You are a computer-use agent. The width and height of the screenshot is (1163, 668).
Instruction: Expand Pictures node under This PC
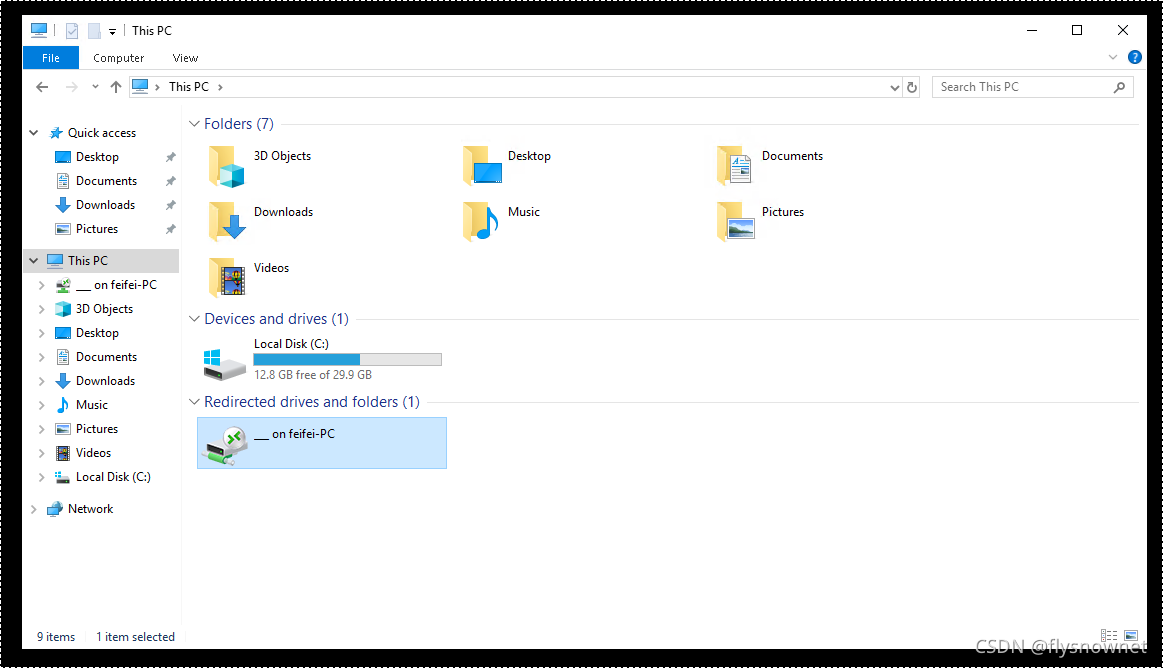(x=42, y=429)
